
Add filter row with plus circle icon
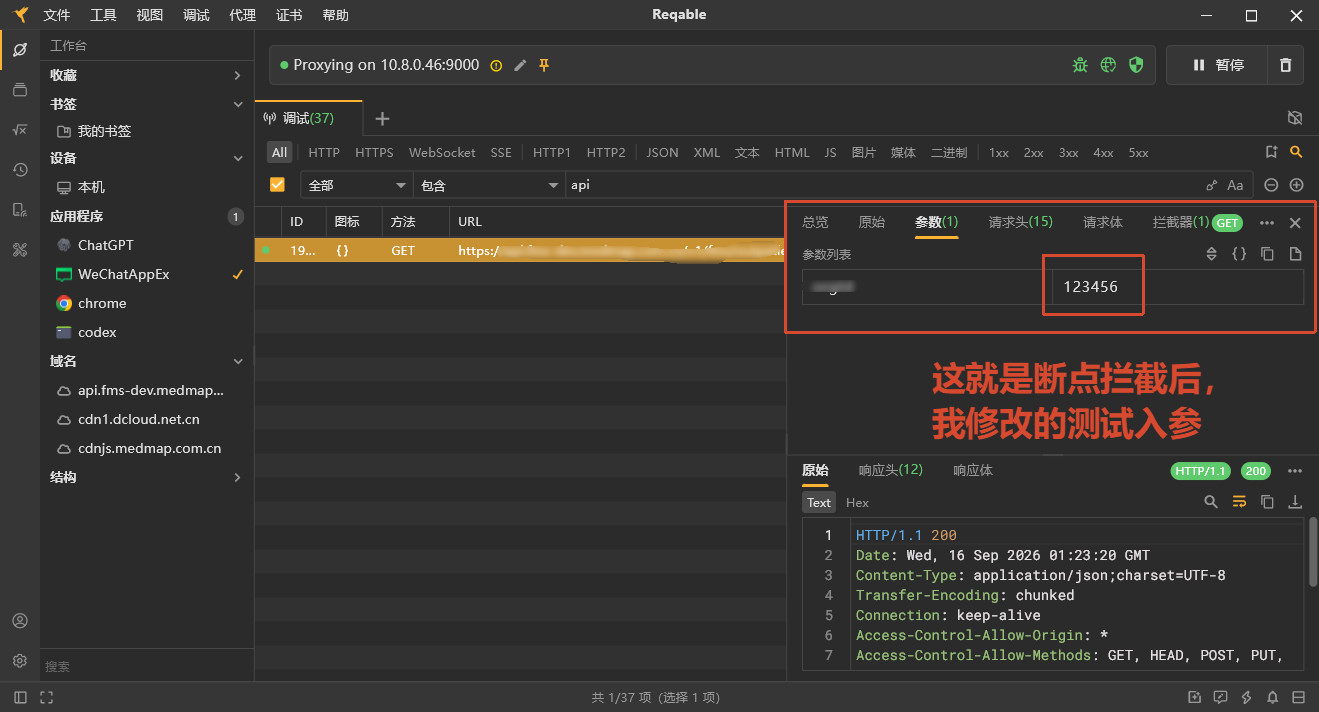click(1297, 185)
